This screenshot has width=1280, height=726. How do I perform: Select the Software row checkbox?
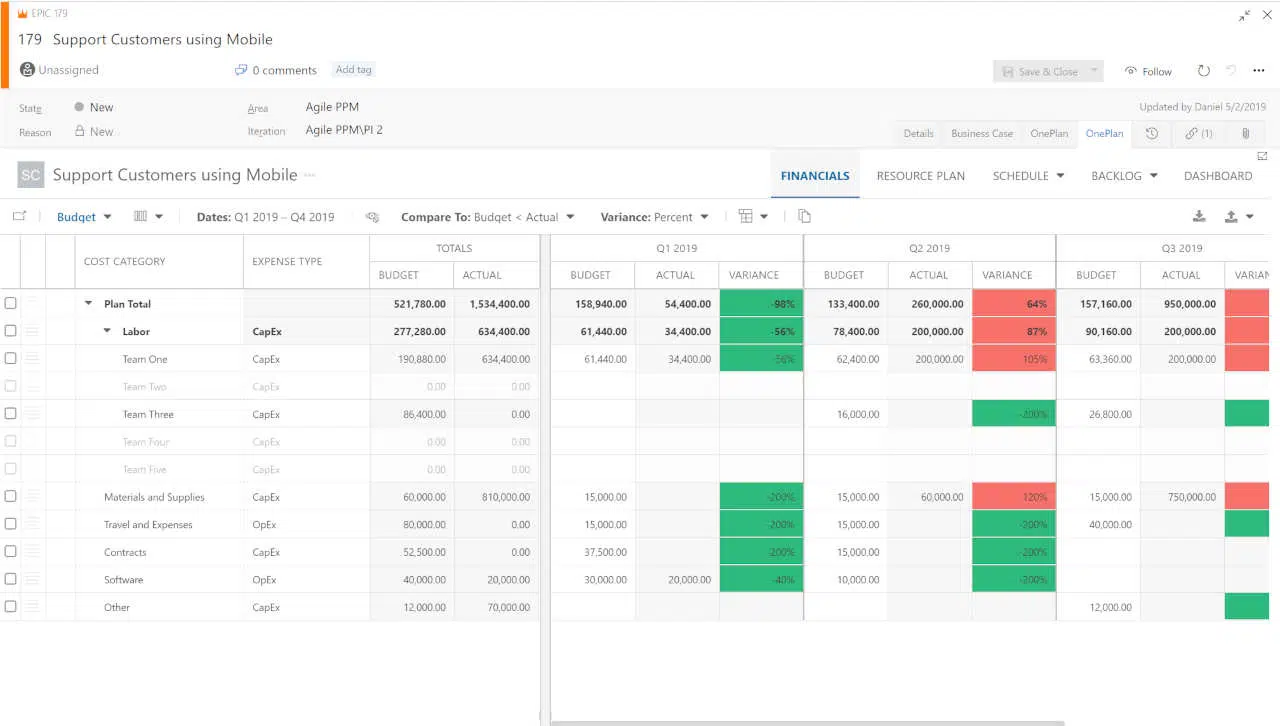[11, 579]
